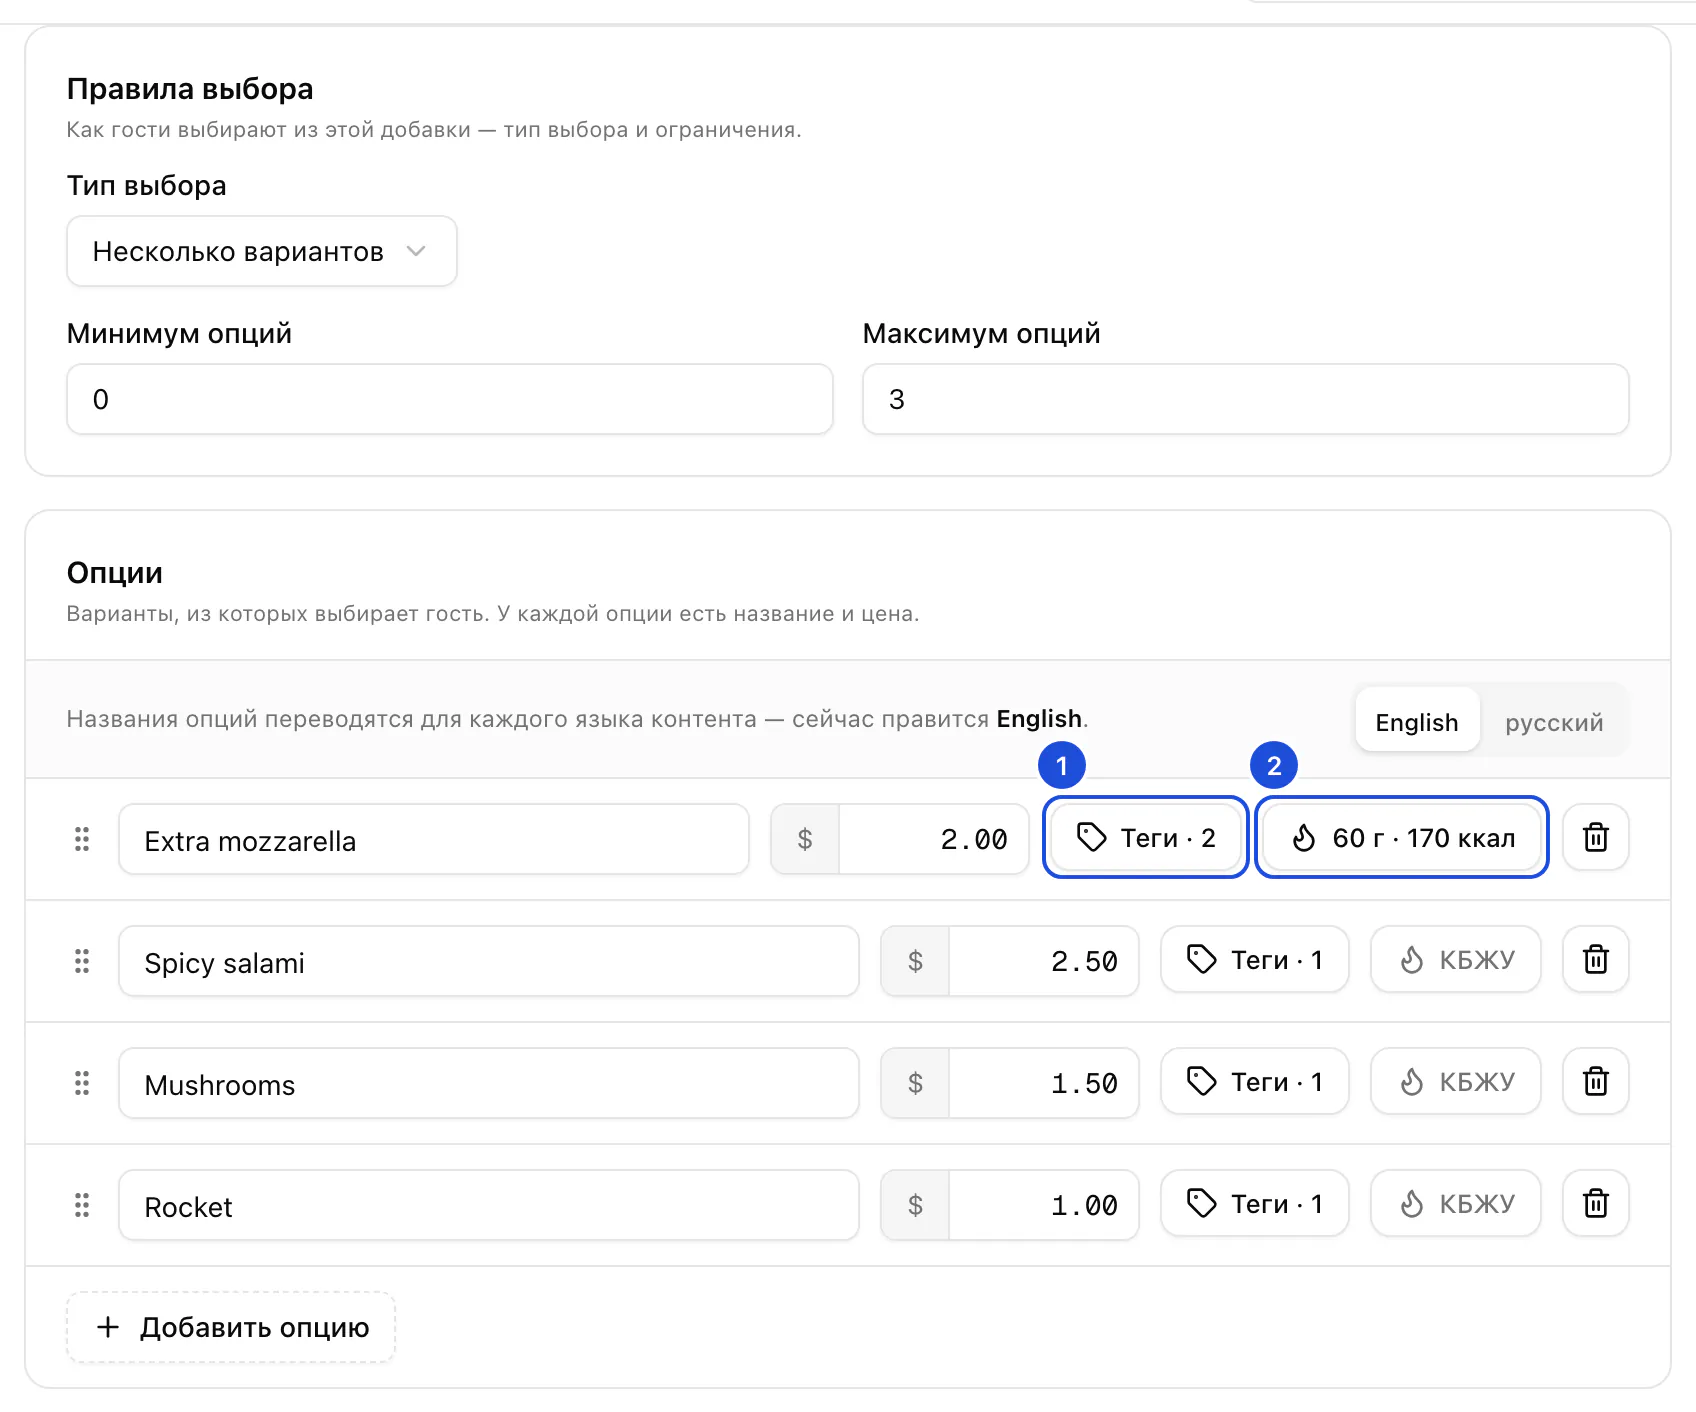The height and width of the screenshot is (1412, 1696).
Task: Edit the Mushrooms name field
Action: [x=489, y=1083]
